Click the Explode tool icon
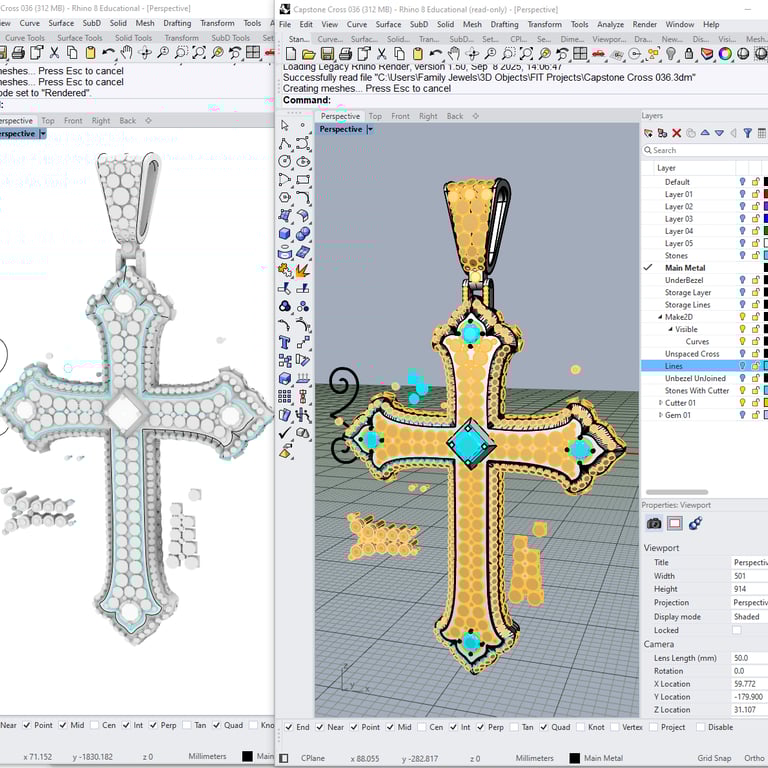 pos(303,270)
